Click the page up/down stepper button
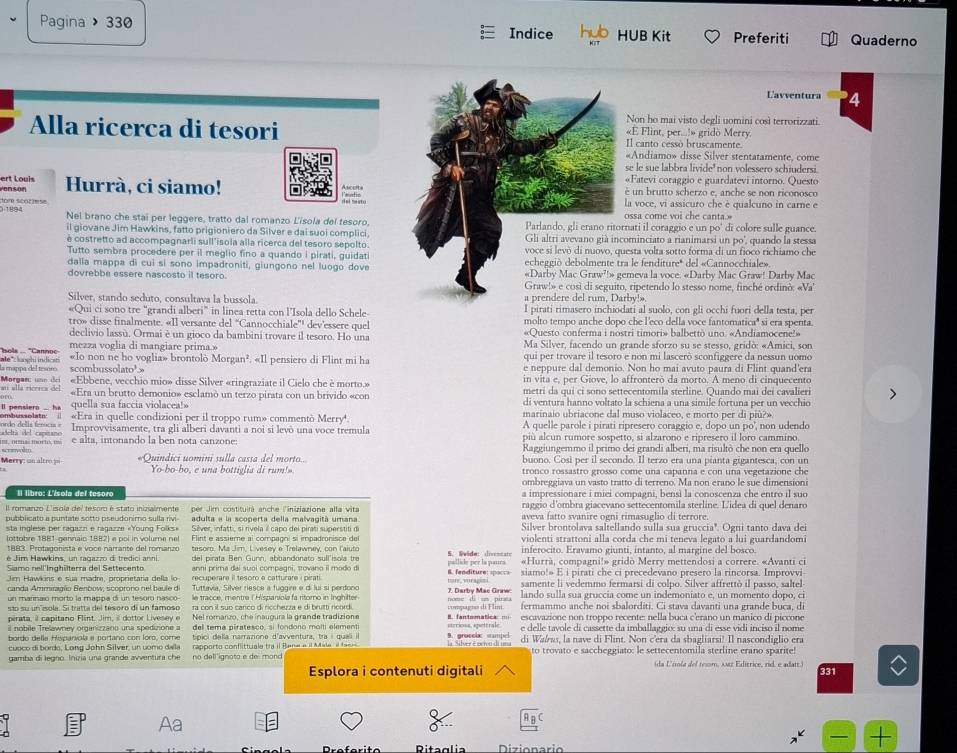Viewport: 957px width, 753px height. pos(898,666)
